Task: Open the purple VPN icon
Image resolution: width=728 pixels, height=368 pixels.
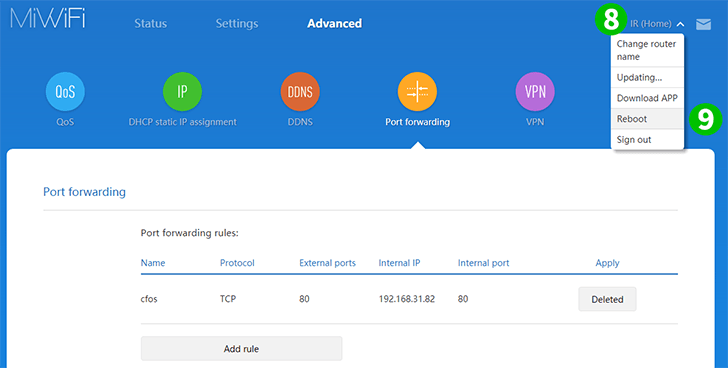Action: point(535,92)
